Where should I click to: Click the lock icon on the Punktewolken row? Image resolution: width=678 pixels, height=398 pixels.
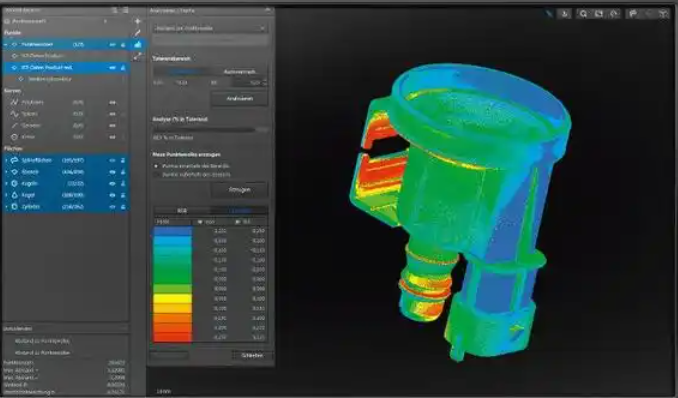pyautogui.click(x=123, y=45)
